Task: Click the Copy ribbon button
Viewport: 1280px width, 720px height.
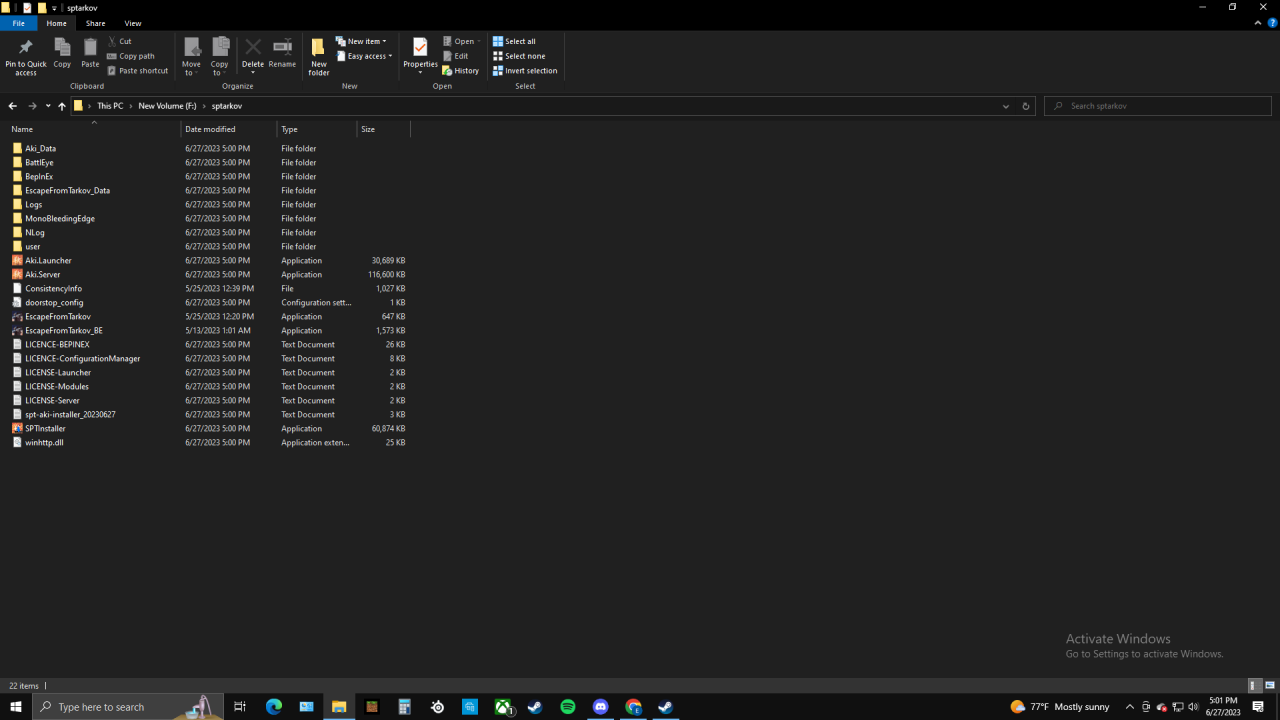Action: pos(62,54)
